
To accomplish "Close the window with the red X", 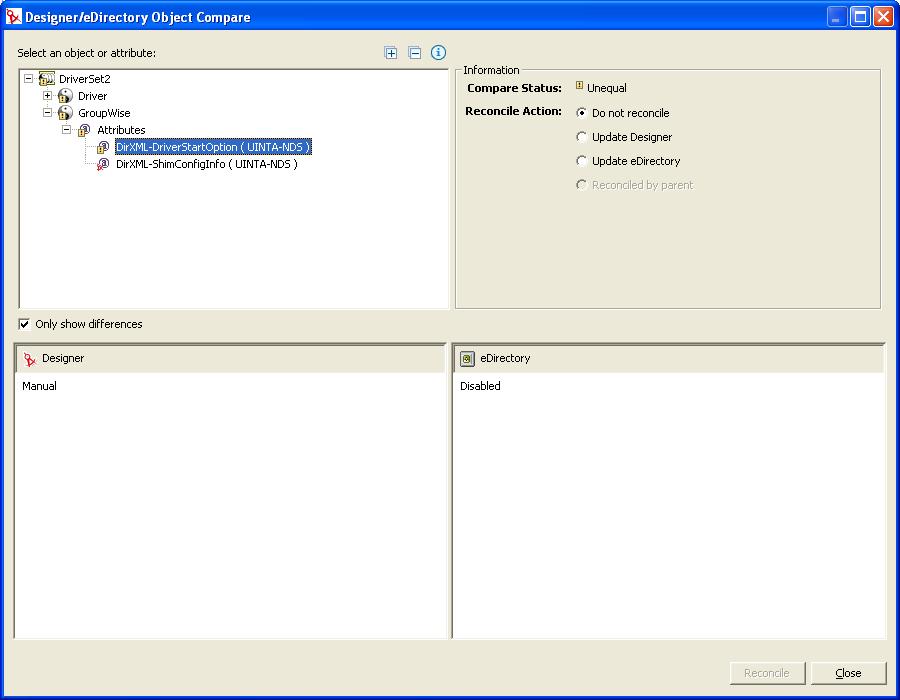I will (x=883, y=17).
